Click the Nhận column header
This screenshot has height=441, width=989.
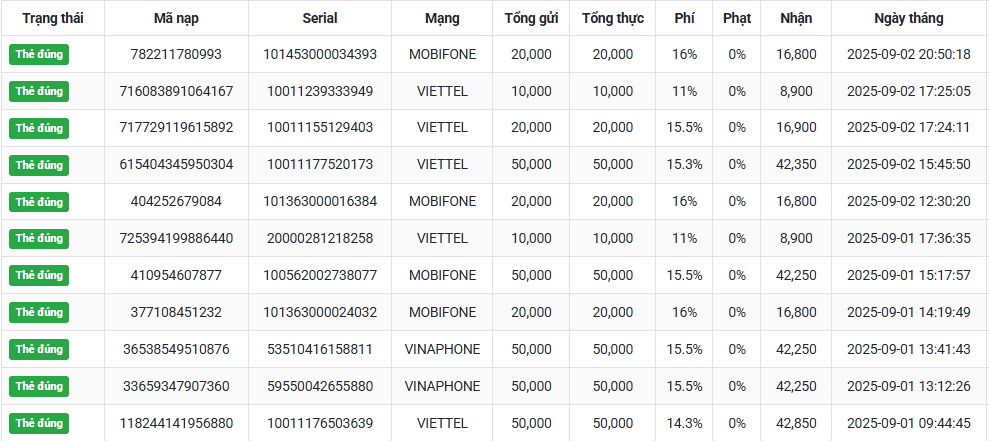[796, 18]
